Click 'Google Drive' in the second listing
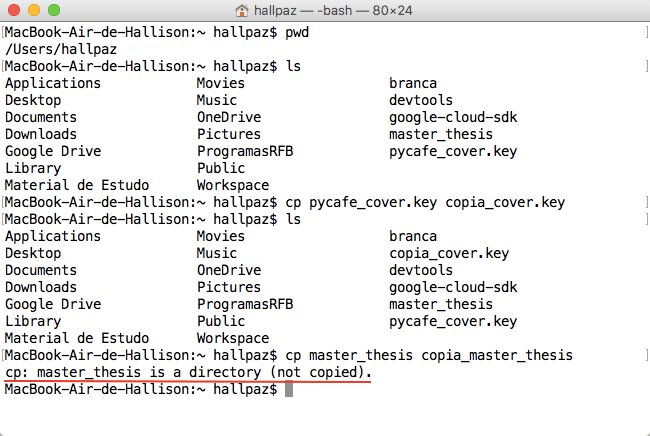The height and width of the screenshot is (436, 650). [x=53, y=304]
